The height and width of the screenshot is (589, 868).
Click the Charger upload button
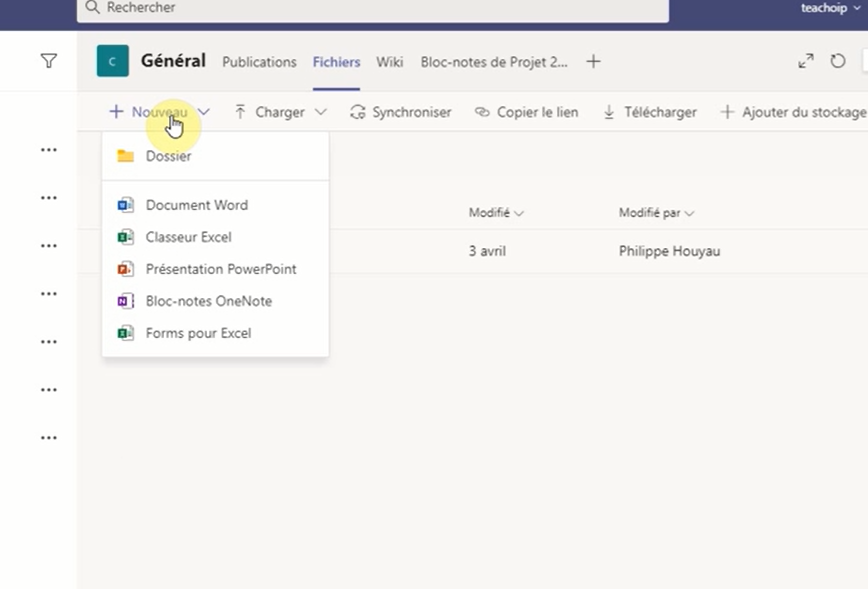tap(270, 112)
